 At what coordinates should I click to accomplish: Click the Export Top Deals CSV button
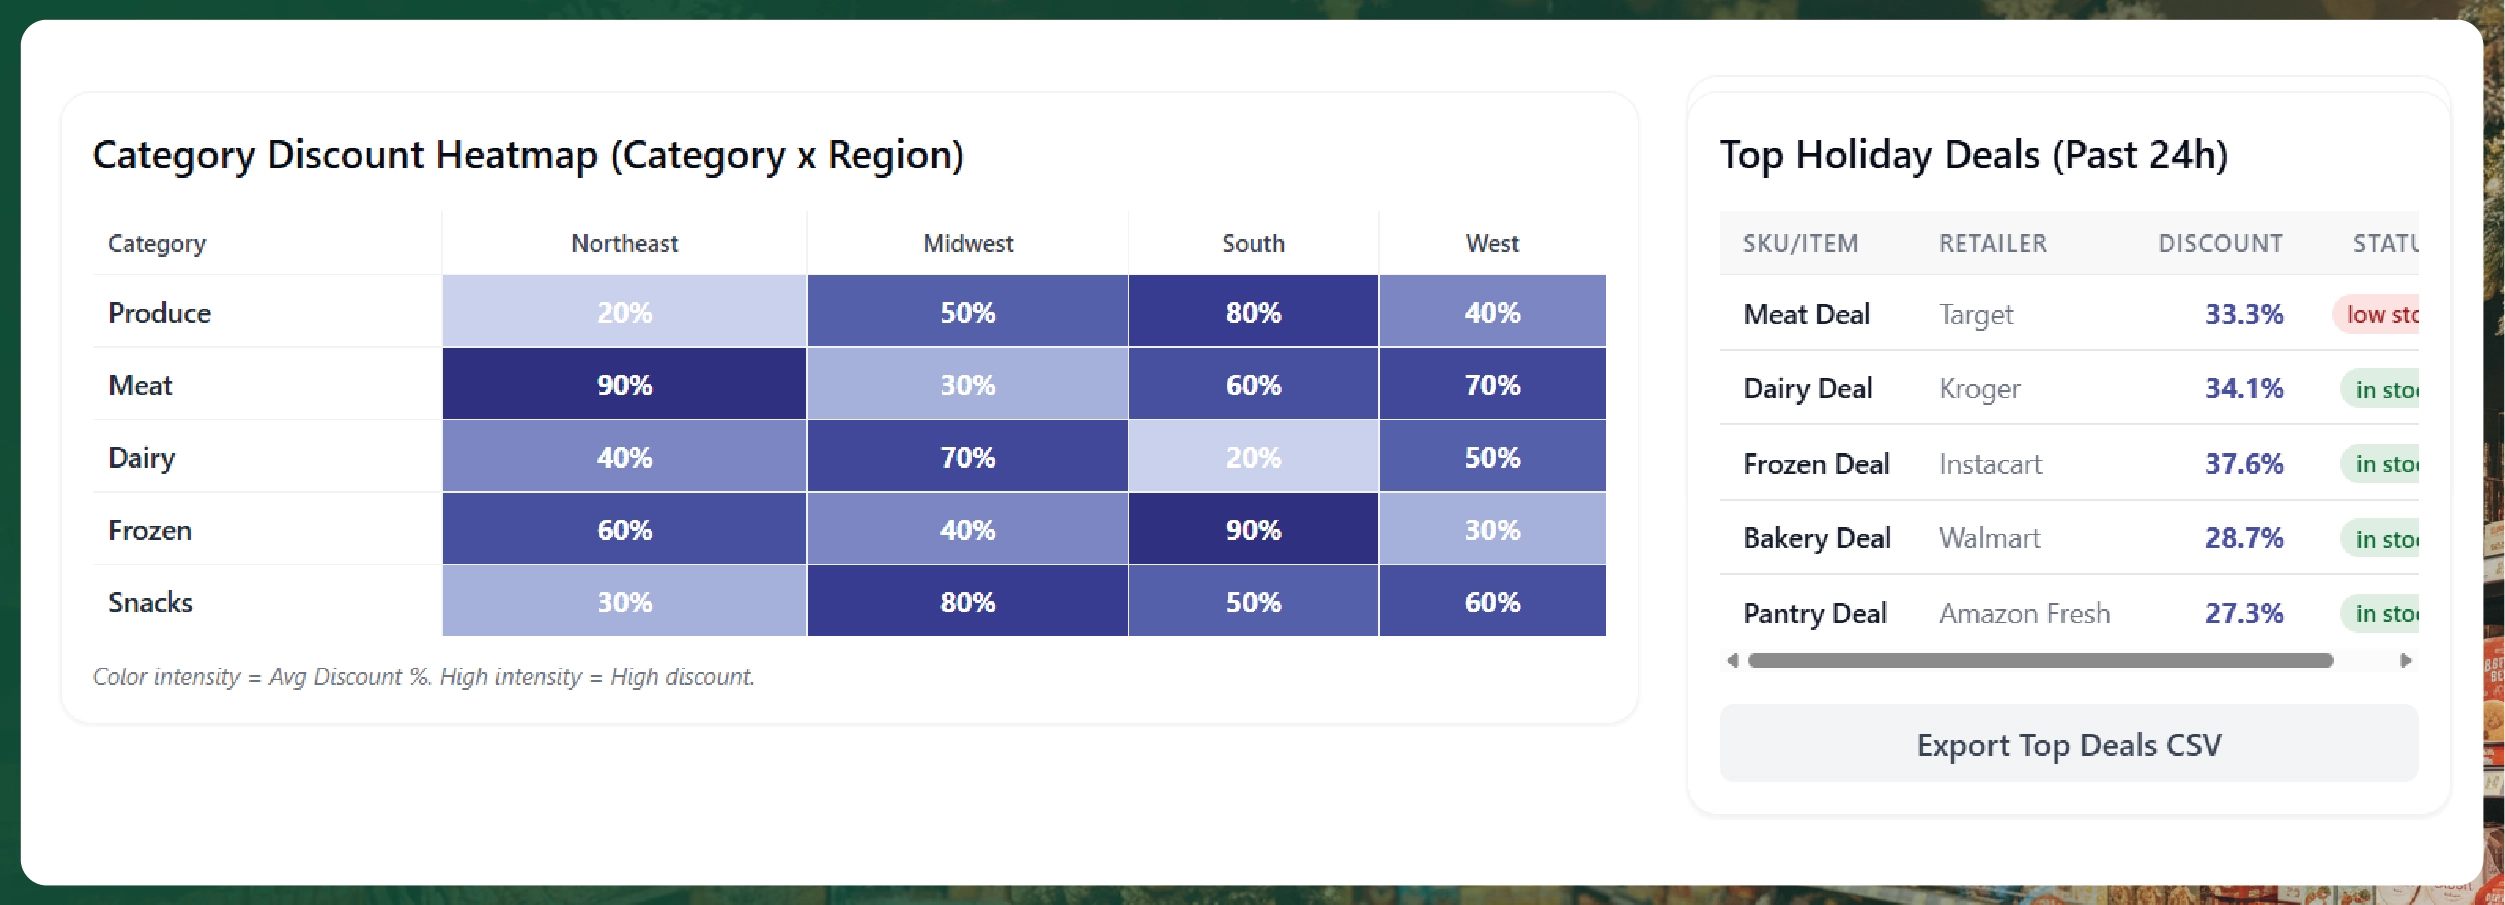click(2068, 744)
